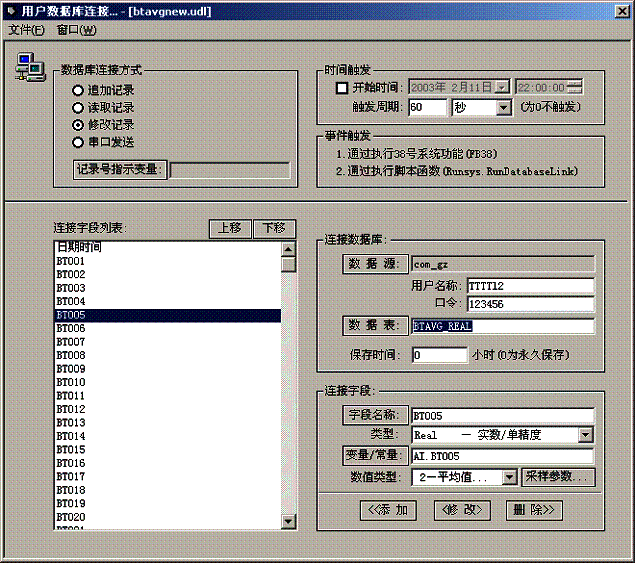Click the 数据源 button

373,264
